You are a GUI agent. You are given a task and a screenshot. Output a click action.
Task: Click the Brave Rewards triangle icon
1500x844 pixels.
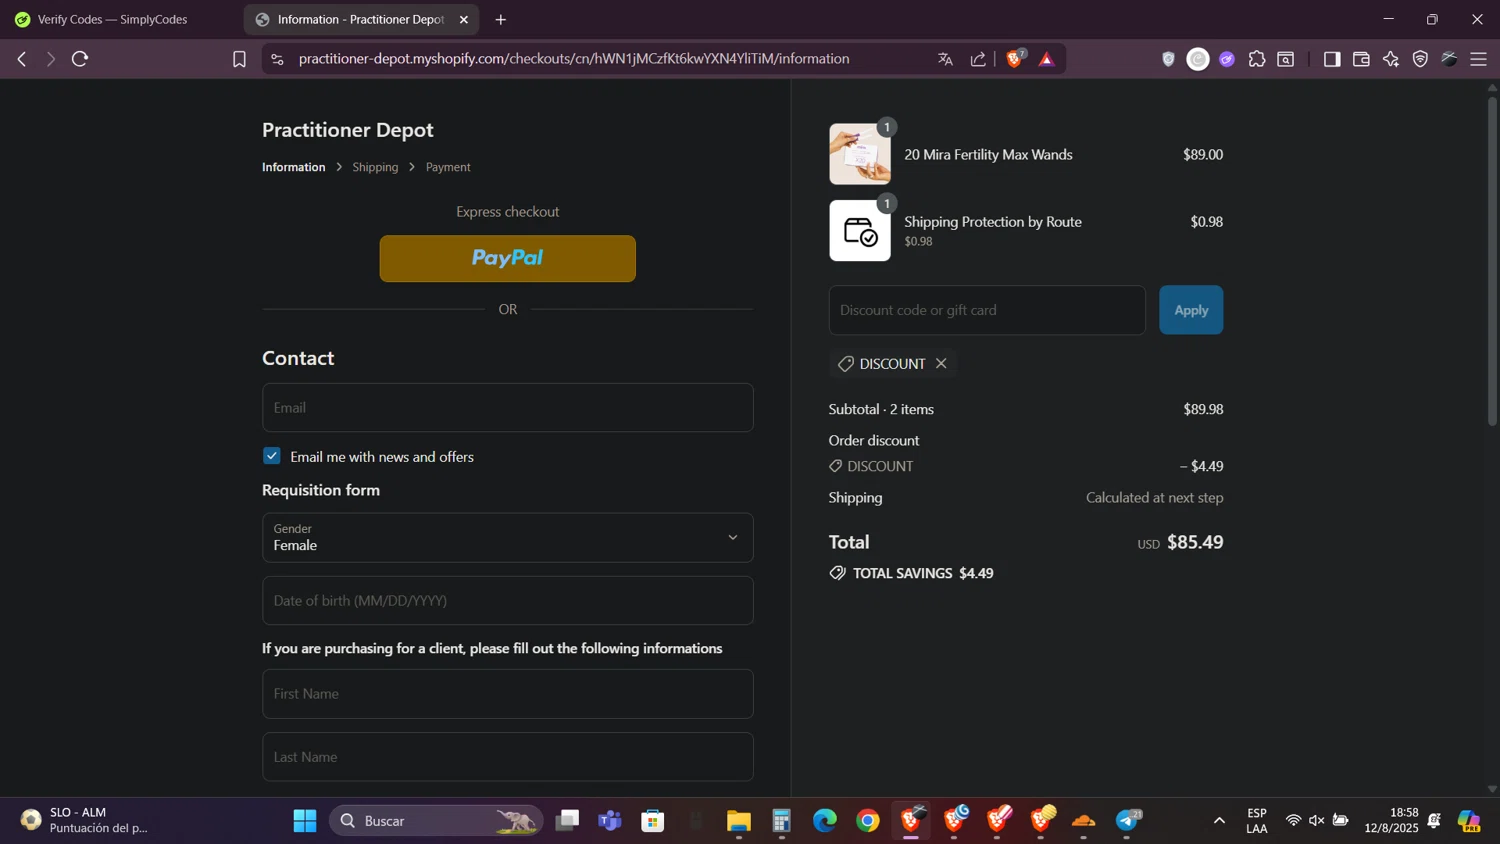pos(1047,59)
